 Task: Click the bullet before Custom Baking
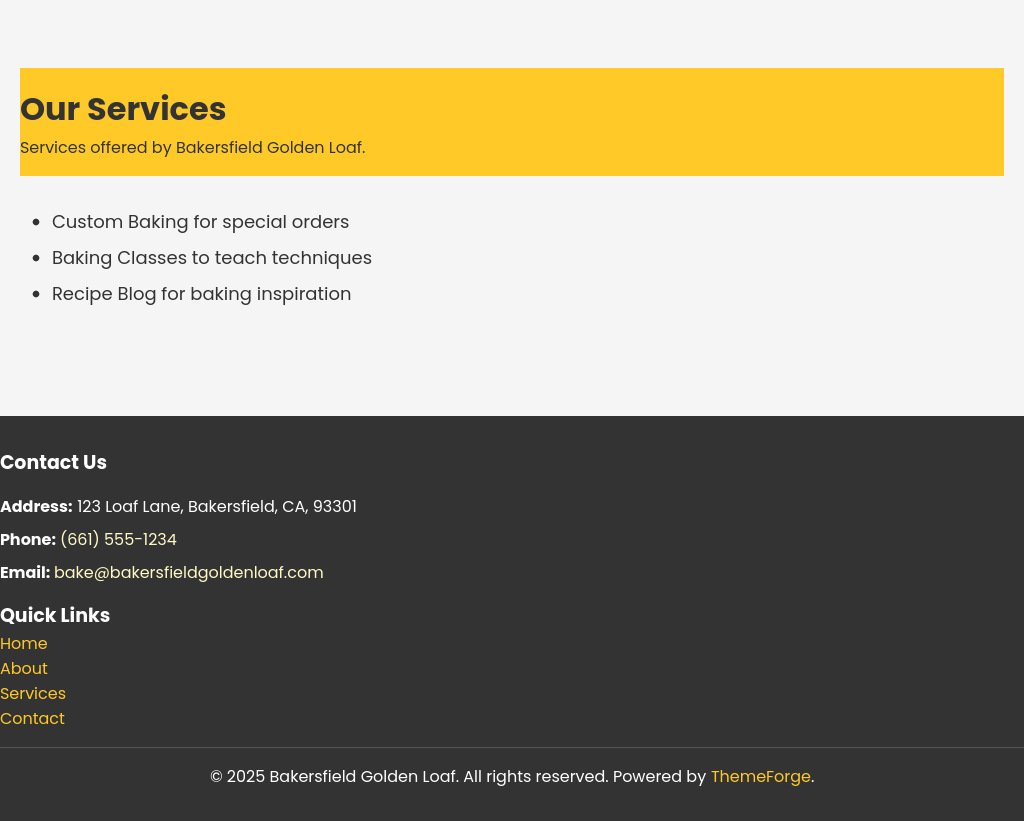[x=36, y=222]
